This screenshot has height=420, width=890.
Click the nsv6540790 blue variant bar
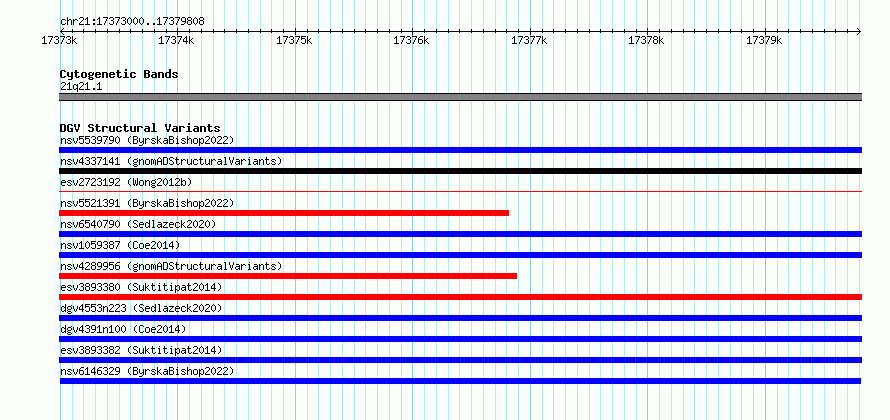tap(460, 234)
